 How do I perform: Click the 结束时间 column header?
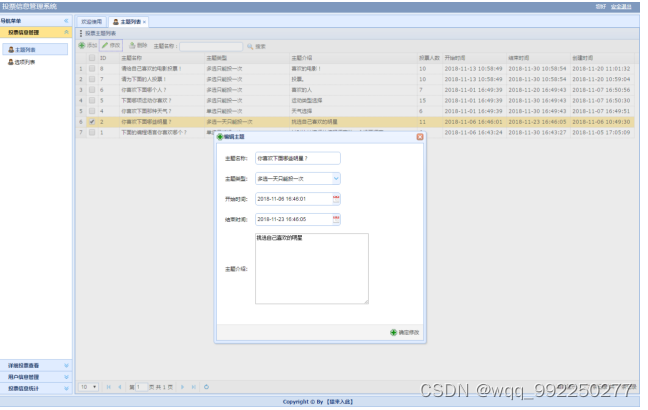tap(538, 58)
